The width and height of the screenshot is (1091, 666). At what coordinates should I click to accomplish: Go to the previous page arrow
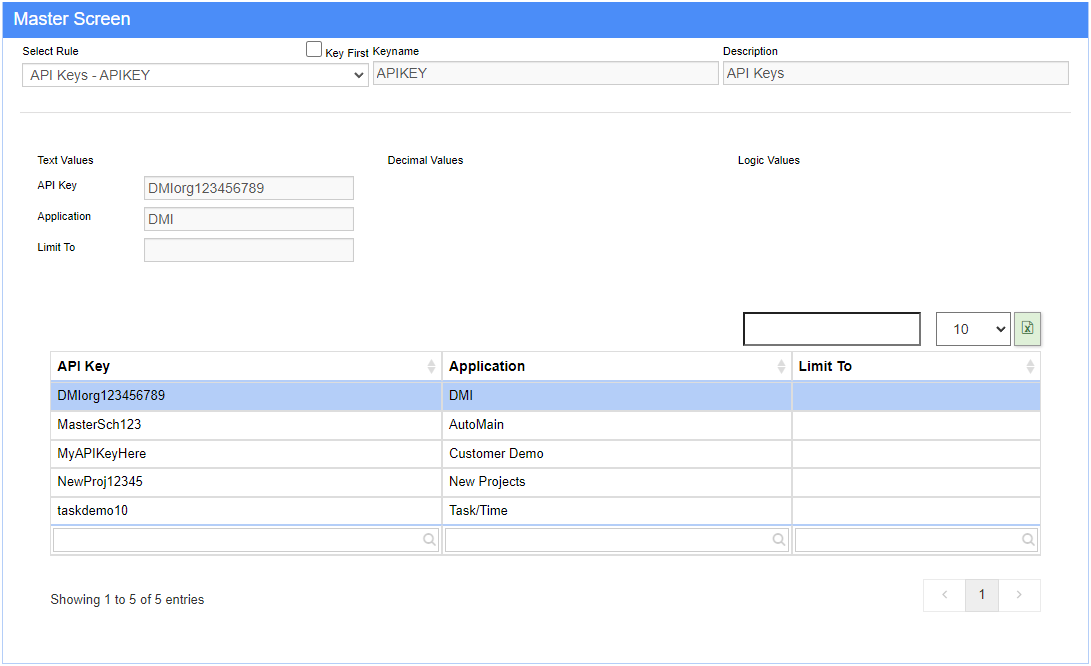[945, 595]
